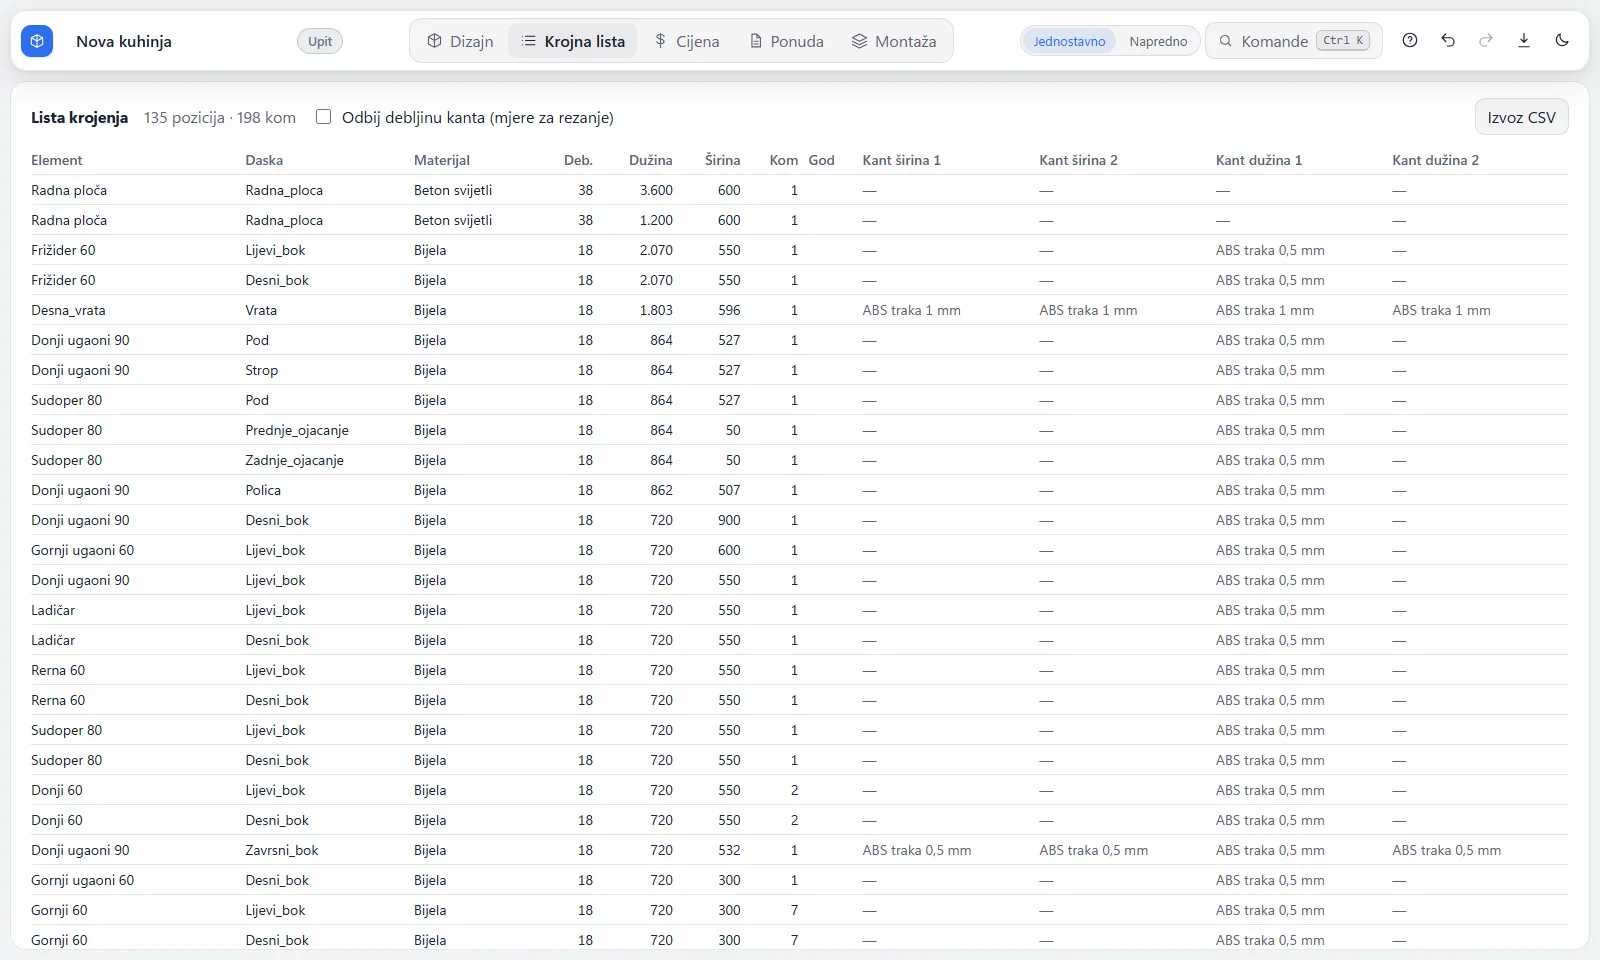Click the Kant širina 1 header

pyautogui.click(x=902, y=160)
